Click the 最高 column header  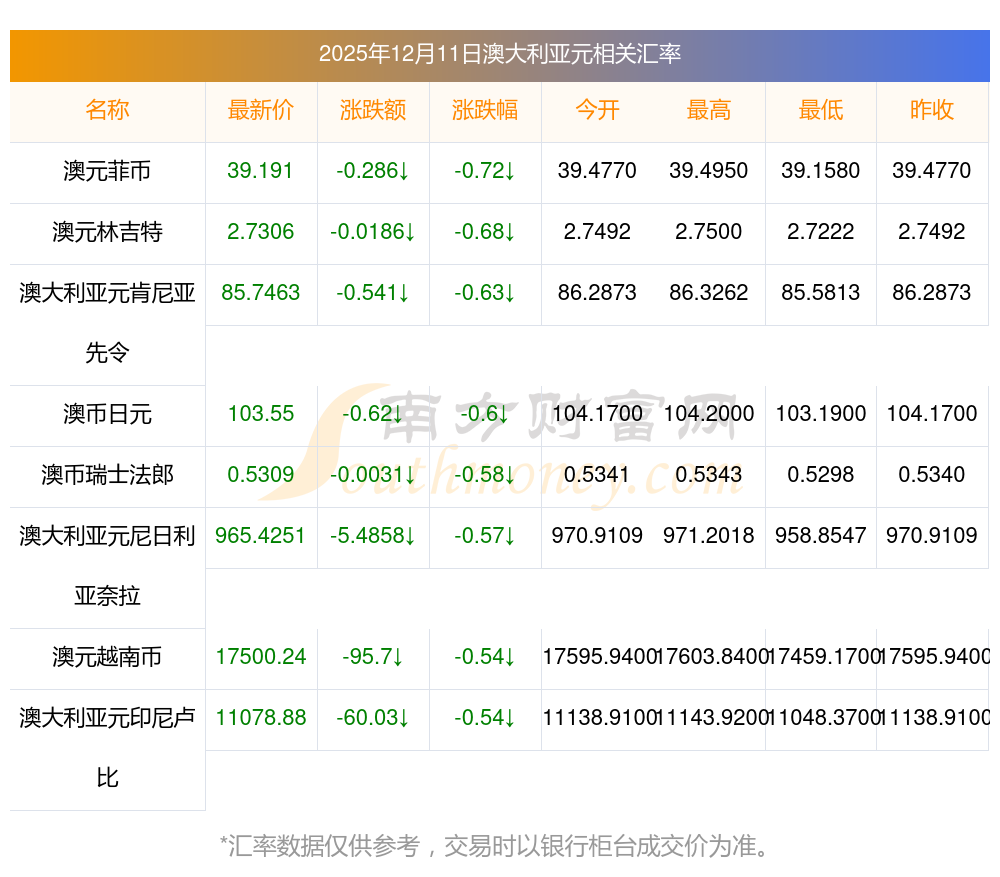pyautogui.click(x=709, y=110)
